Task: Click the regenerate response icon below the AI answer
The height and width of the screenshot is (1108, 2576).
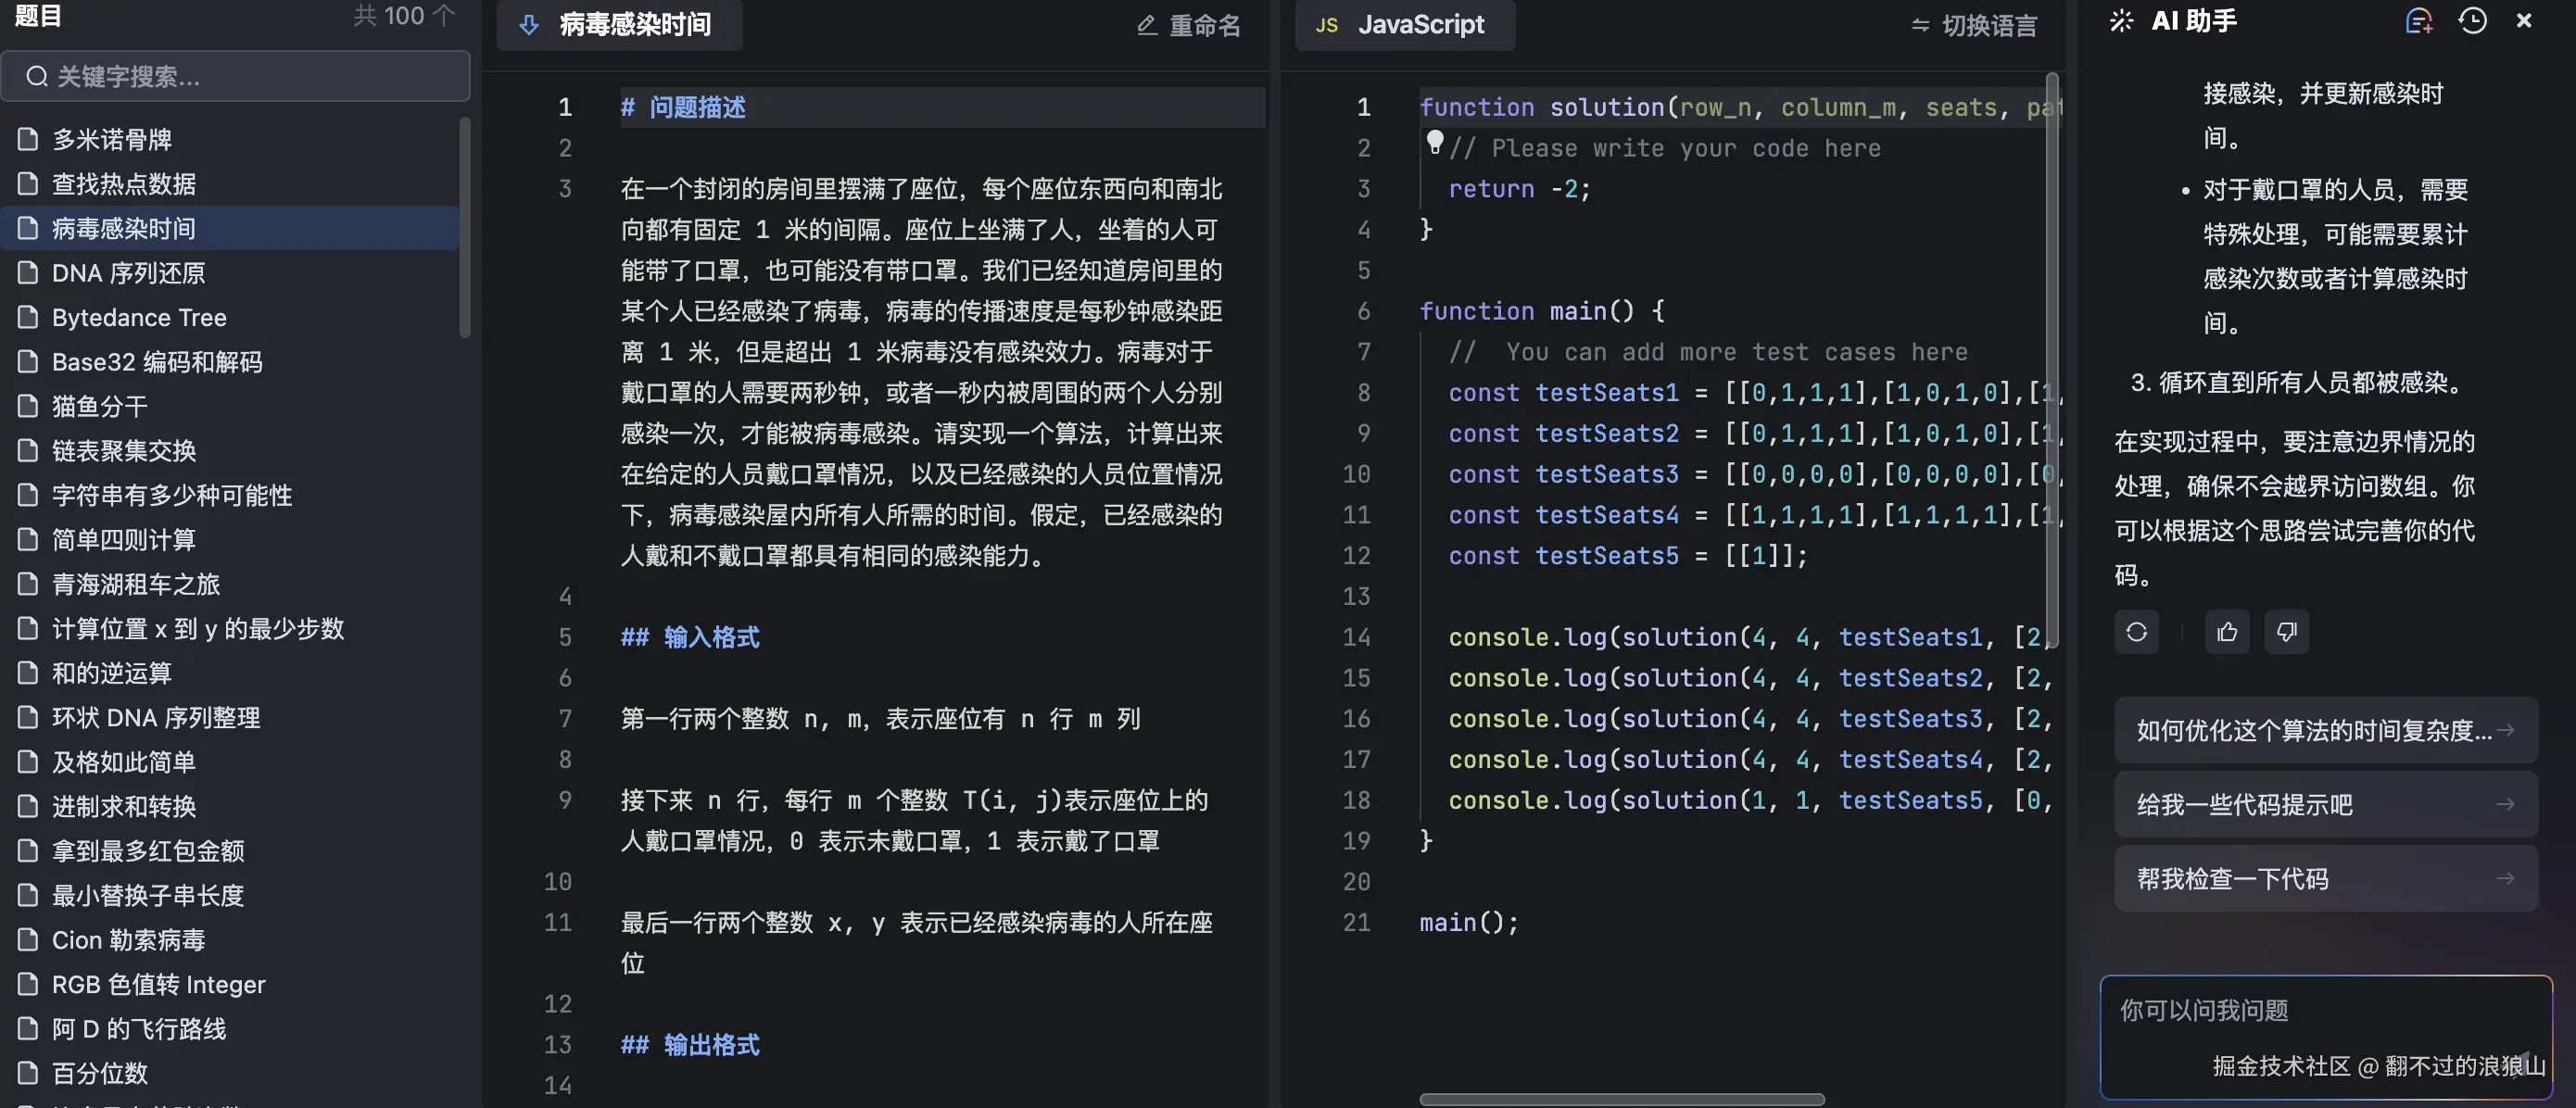Action: click(2137, 632)
